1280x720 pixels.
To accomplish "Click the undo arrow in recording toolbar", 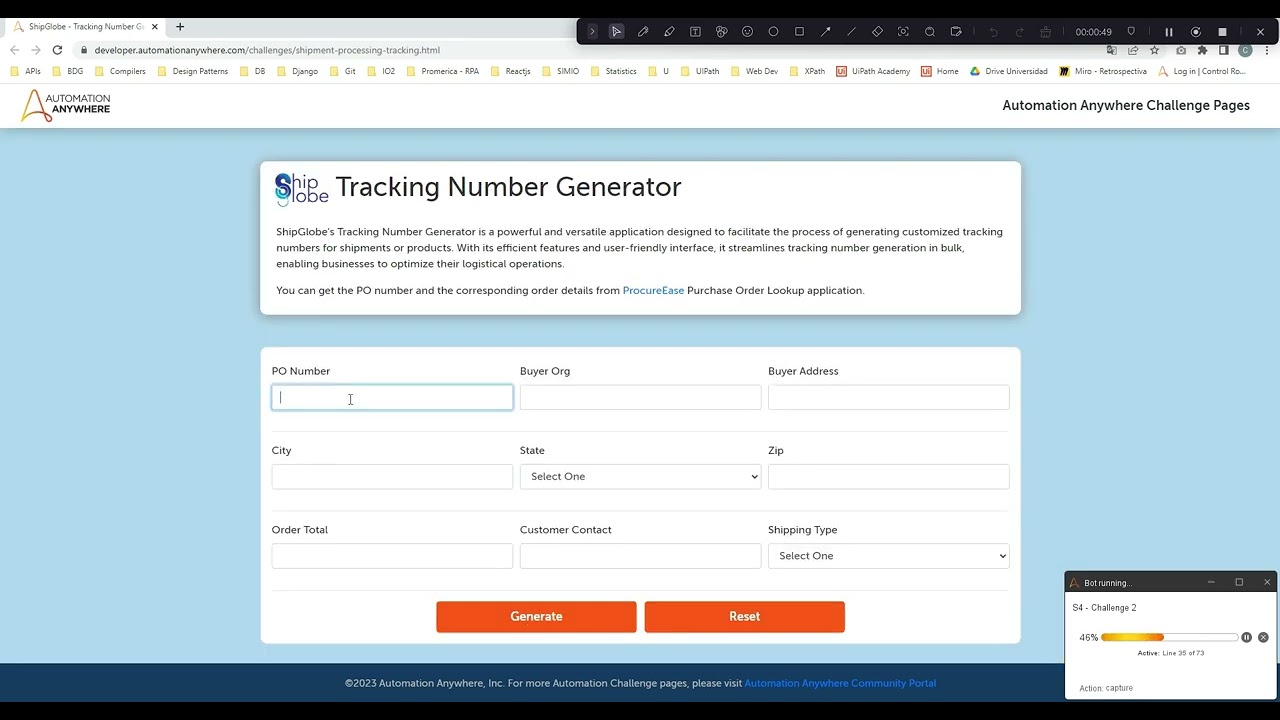I will coord(994,32).
